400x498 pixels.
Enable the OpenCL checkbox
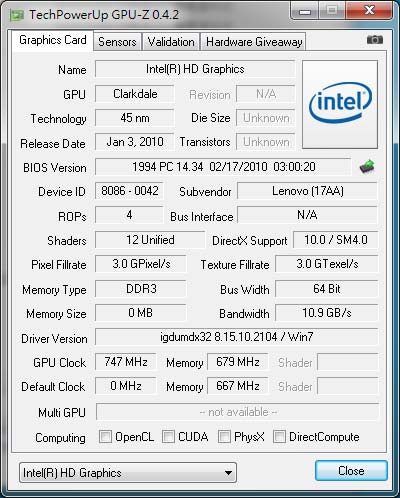pos(105,437)
